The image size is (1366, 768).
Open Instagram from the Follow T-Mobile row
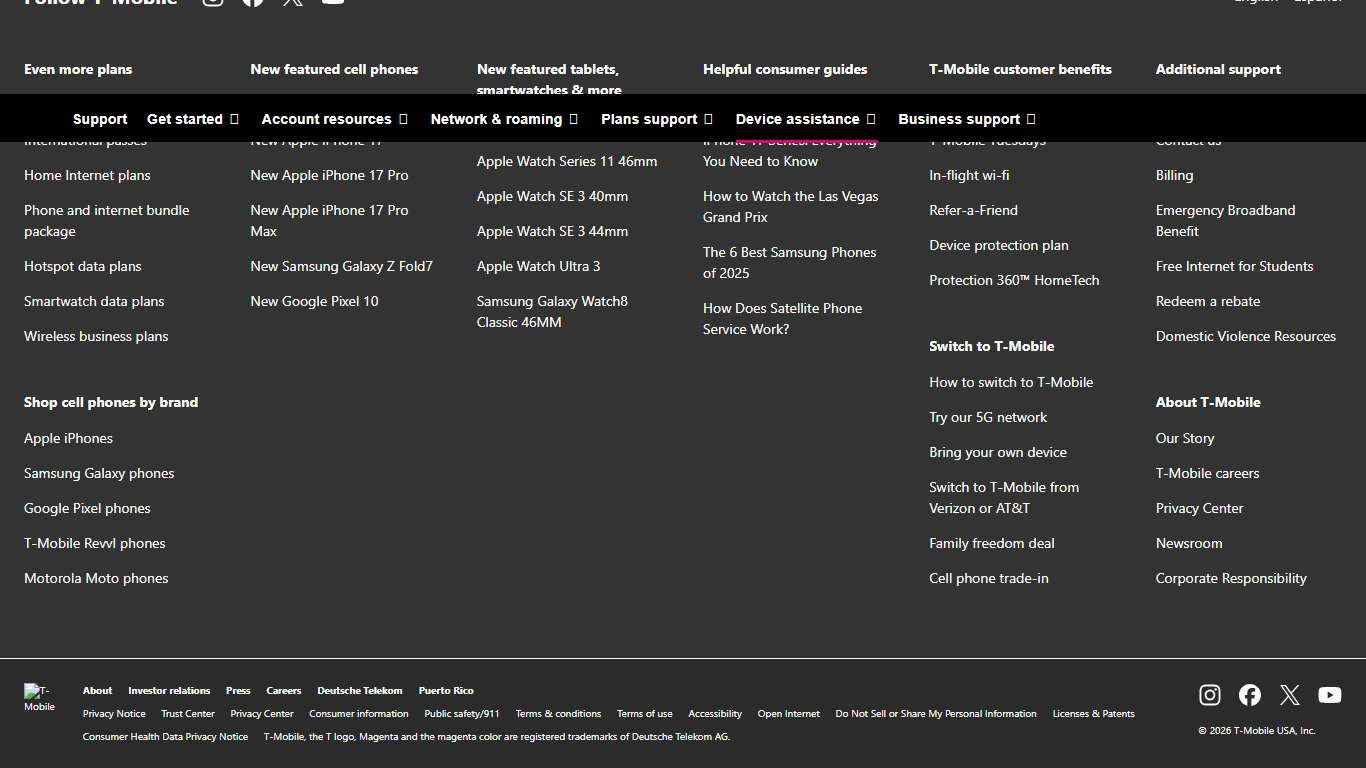tap(212, 2)
